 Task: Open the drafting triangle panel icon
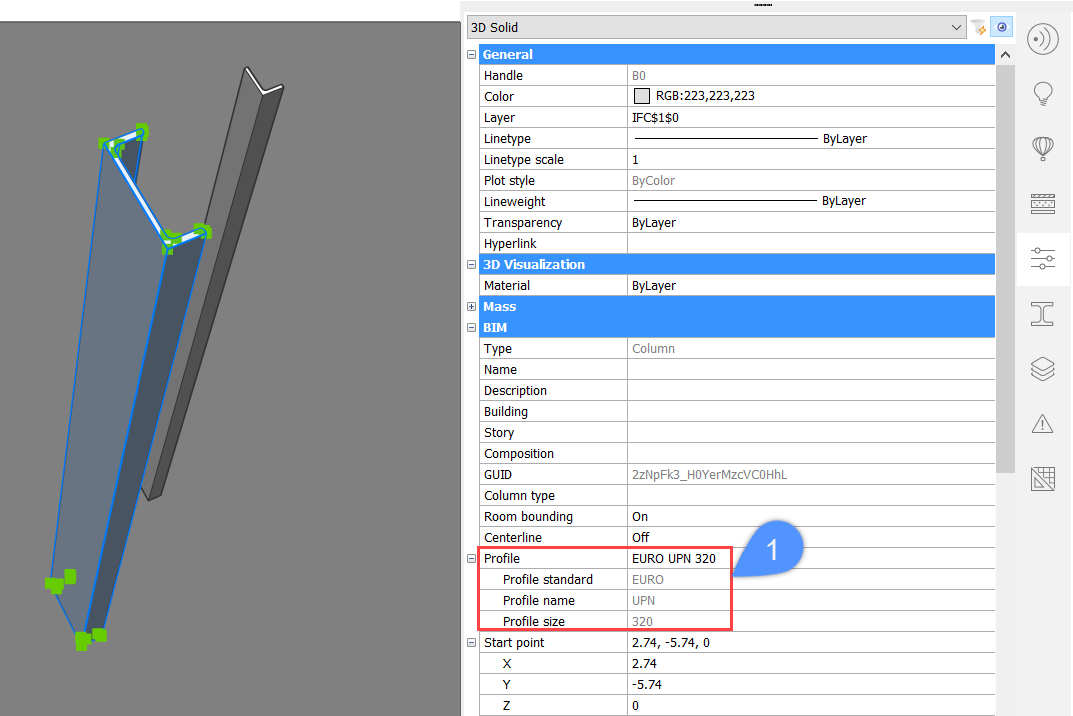pos(1043,479)
